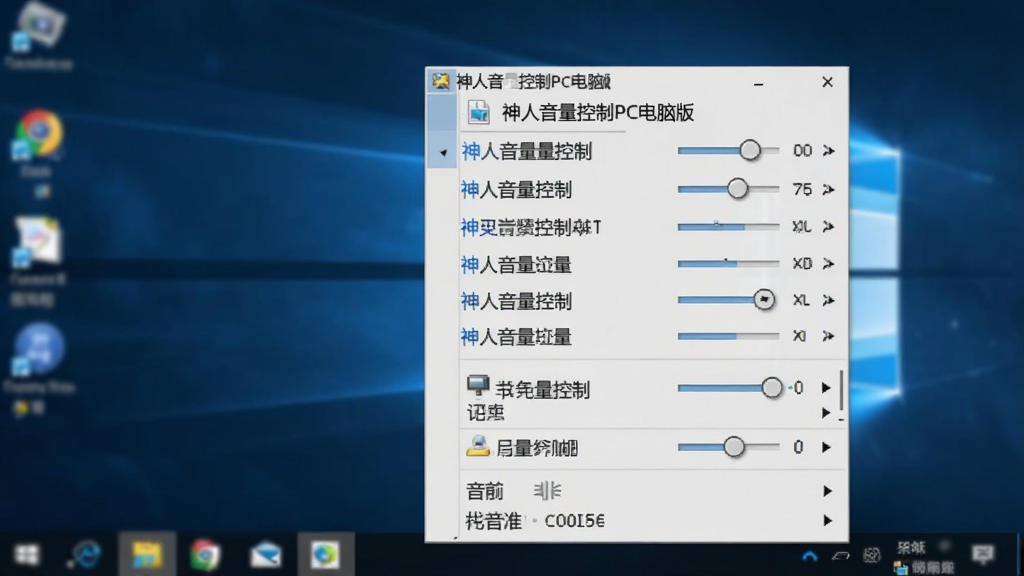Click the input method indicator in the system tray
This screenshot has height=576, width=1024.
911,547
